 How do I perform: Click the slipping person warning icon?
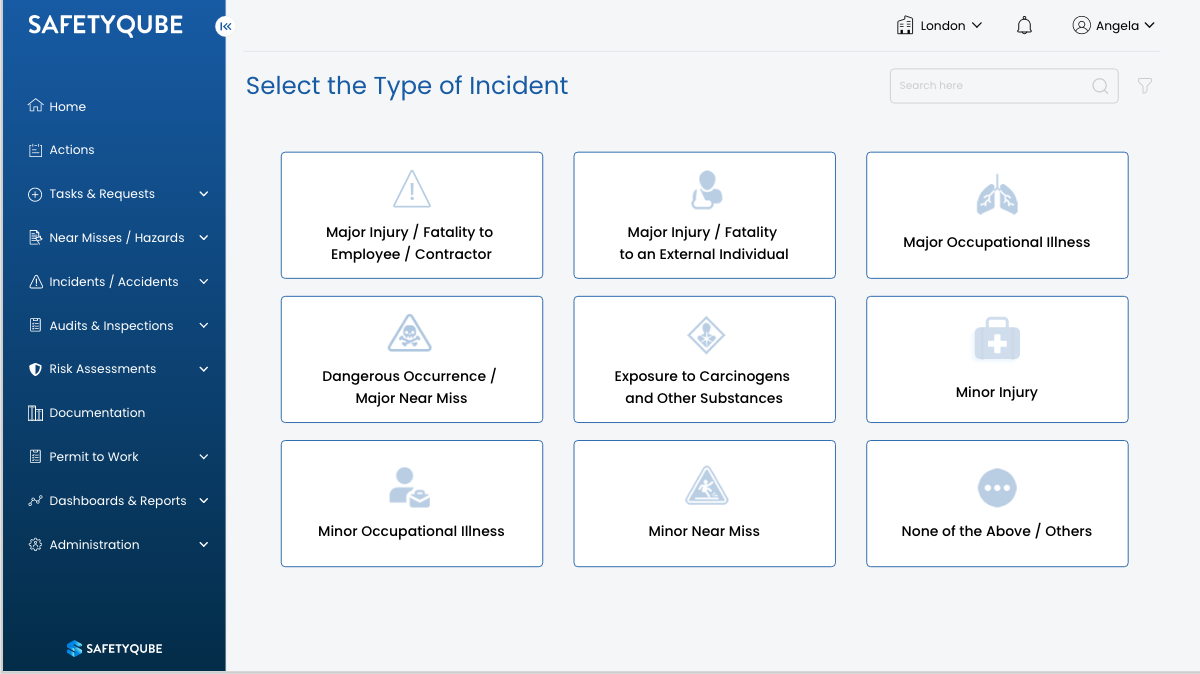coord(707,485)
